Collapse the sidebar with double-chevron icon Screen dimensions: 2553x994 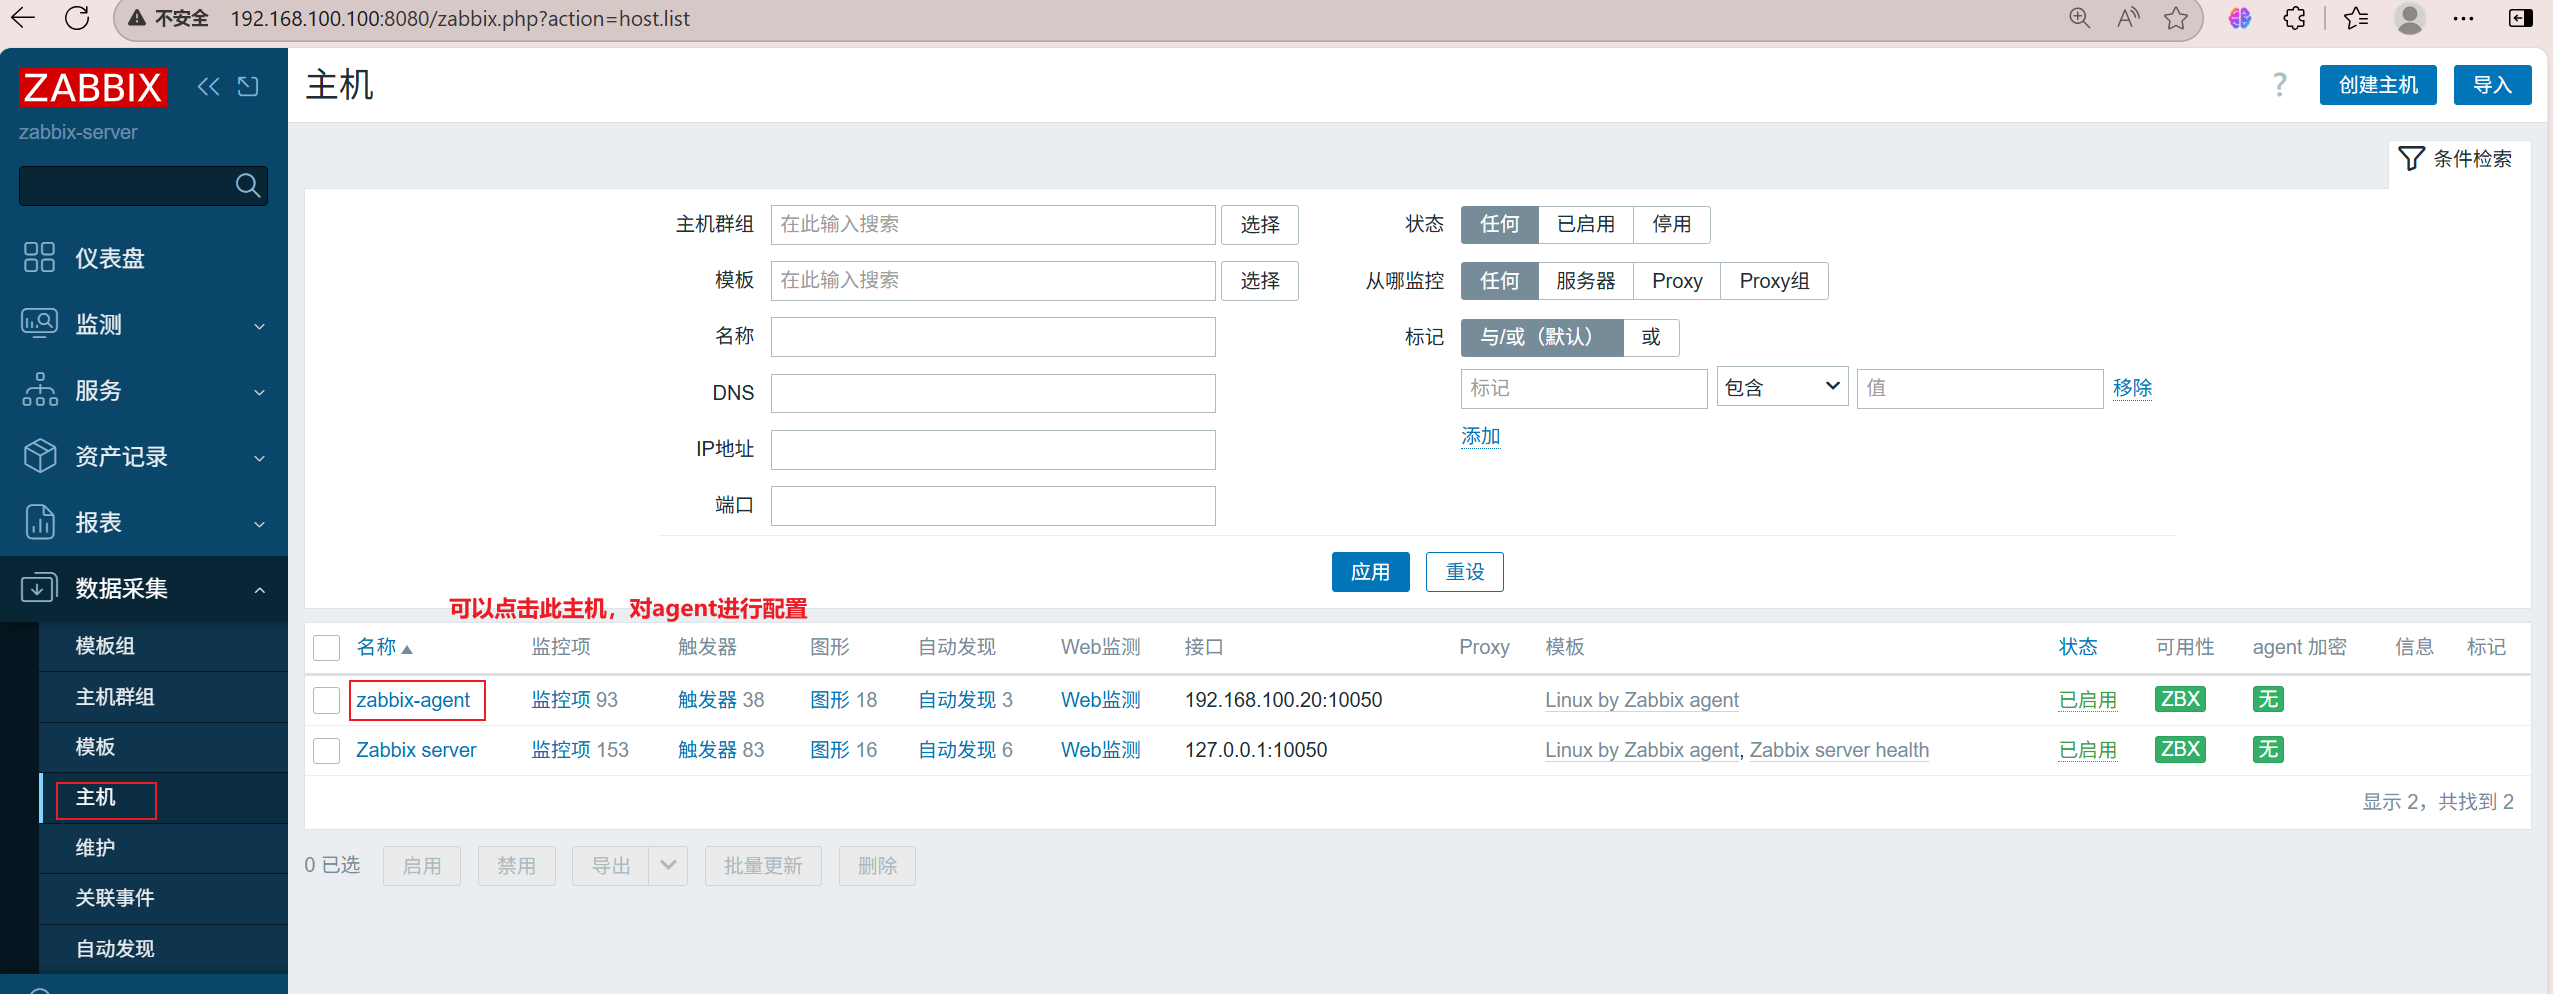click(208, 87)
